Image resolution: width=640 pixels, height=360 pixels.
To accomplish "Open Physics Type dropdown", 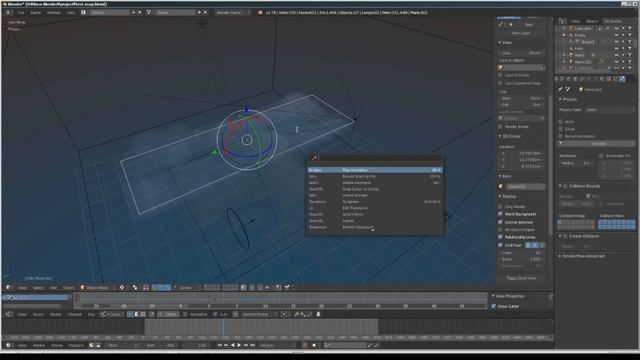I will click(609, 109).
